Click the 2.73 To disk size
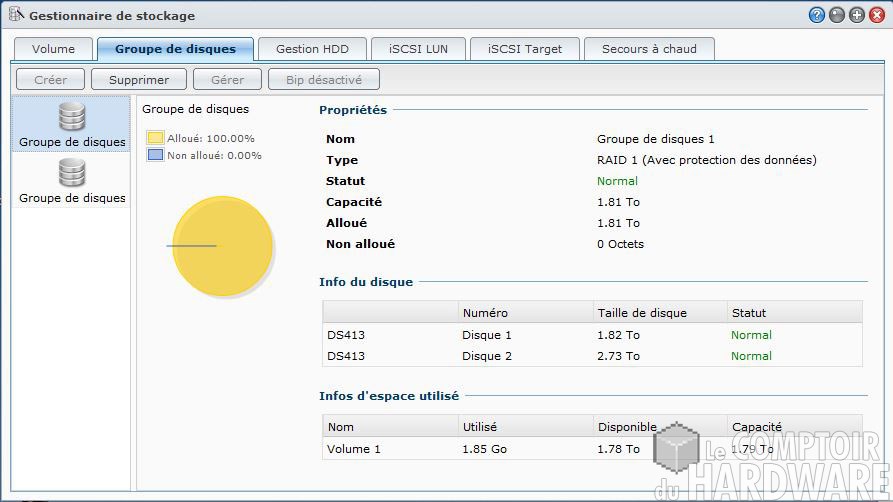The height and width of the screenshot is (502, 893). pos(618,356)
